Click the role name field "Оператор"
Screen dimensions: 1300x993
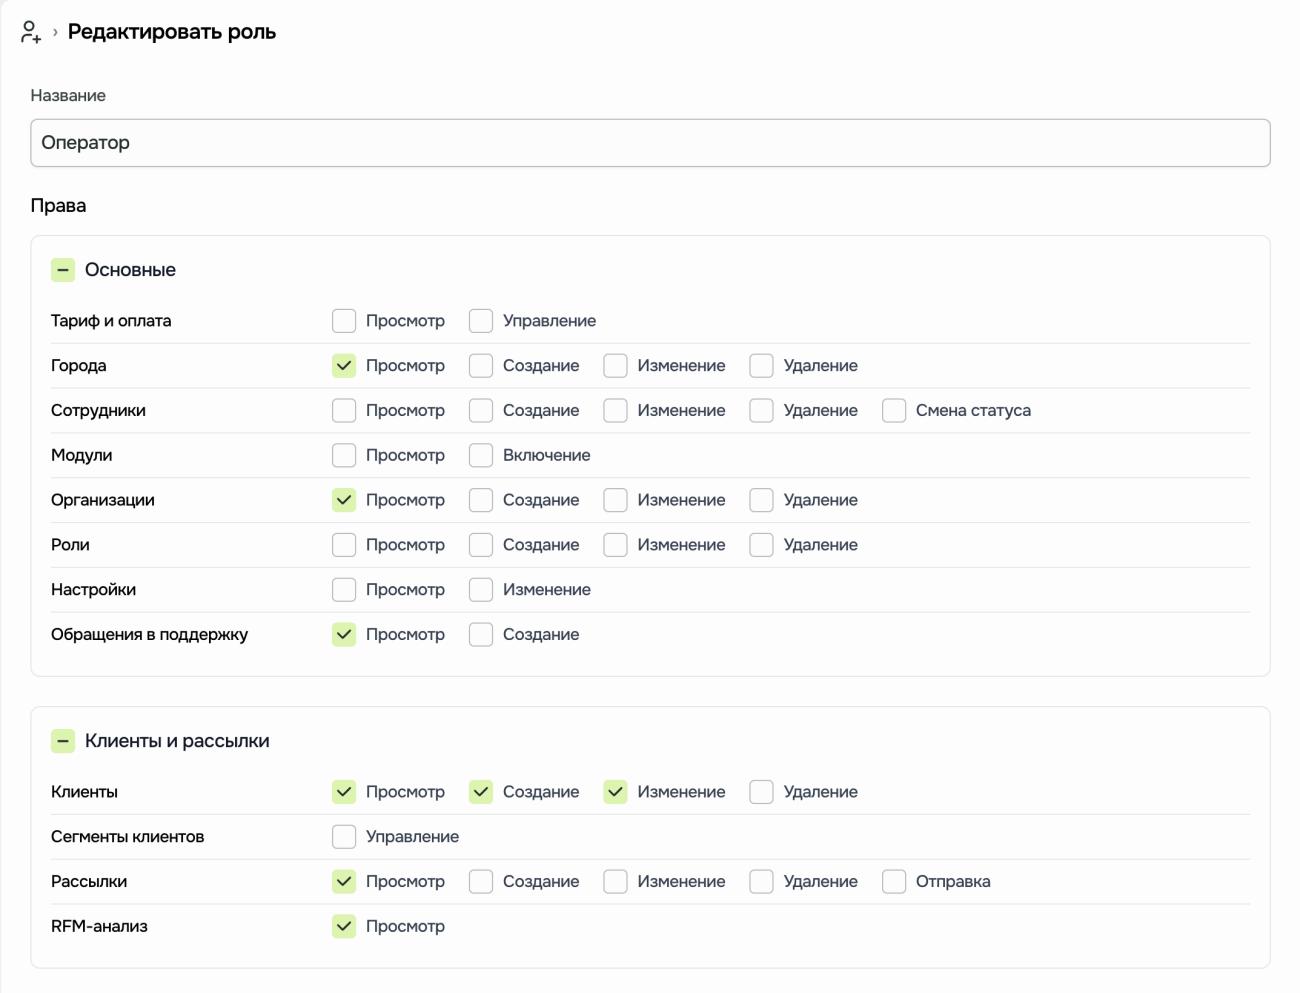(650, 143)
